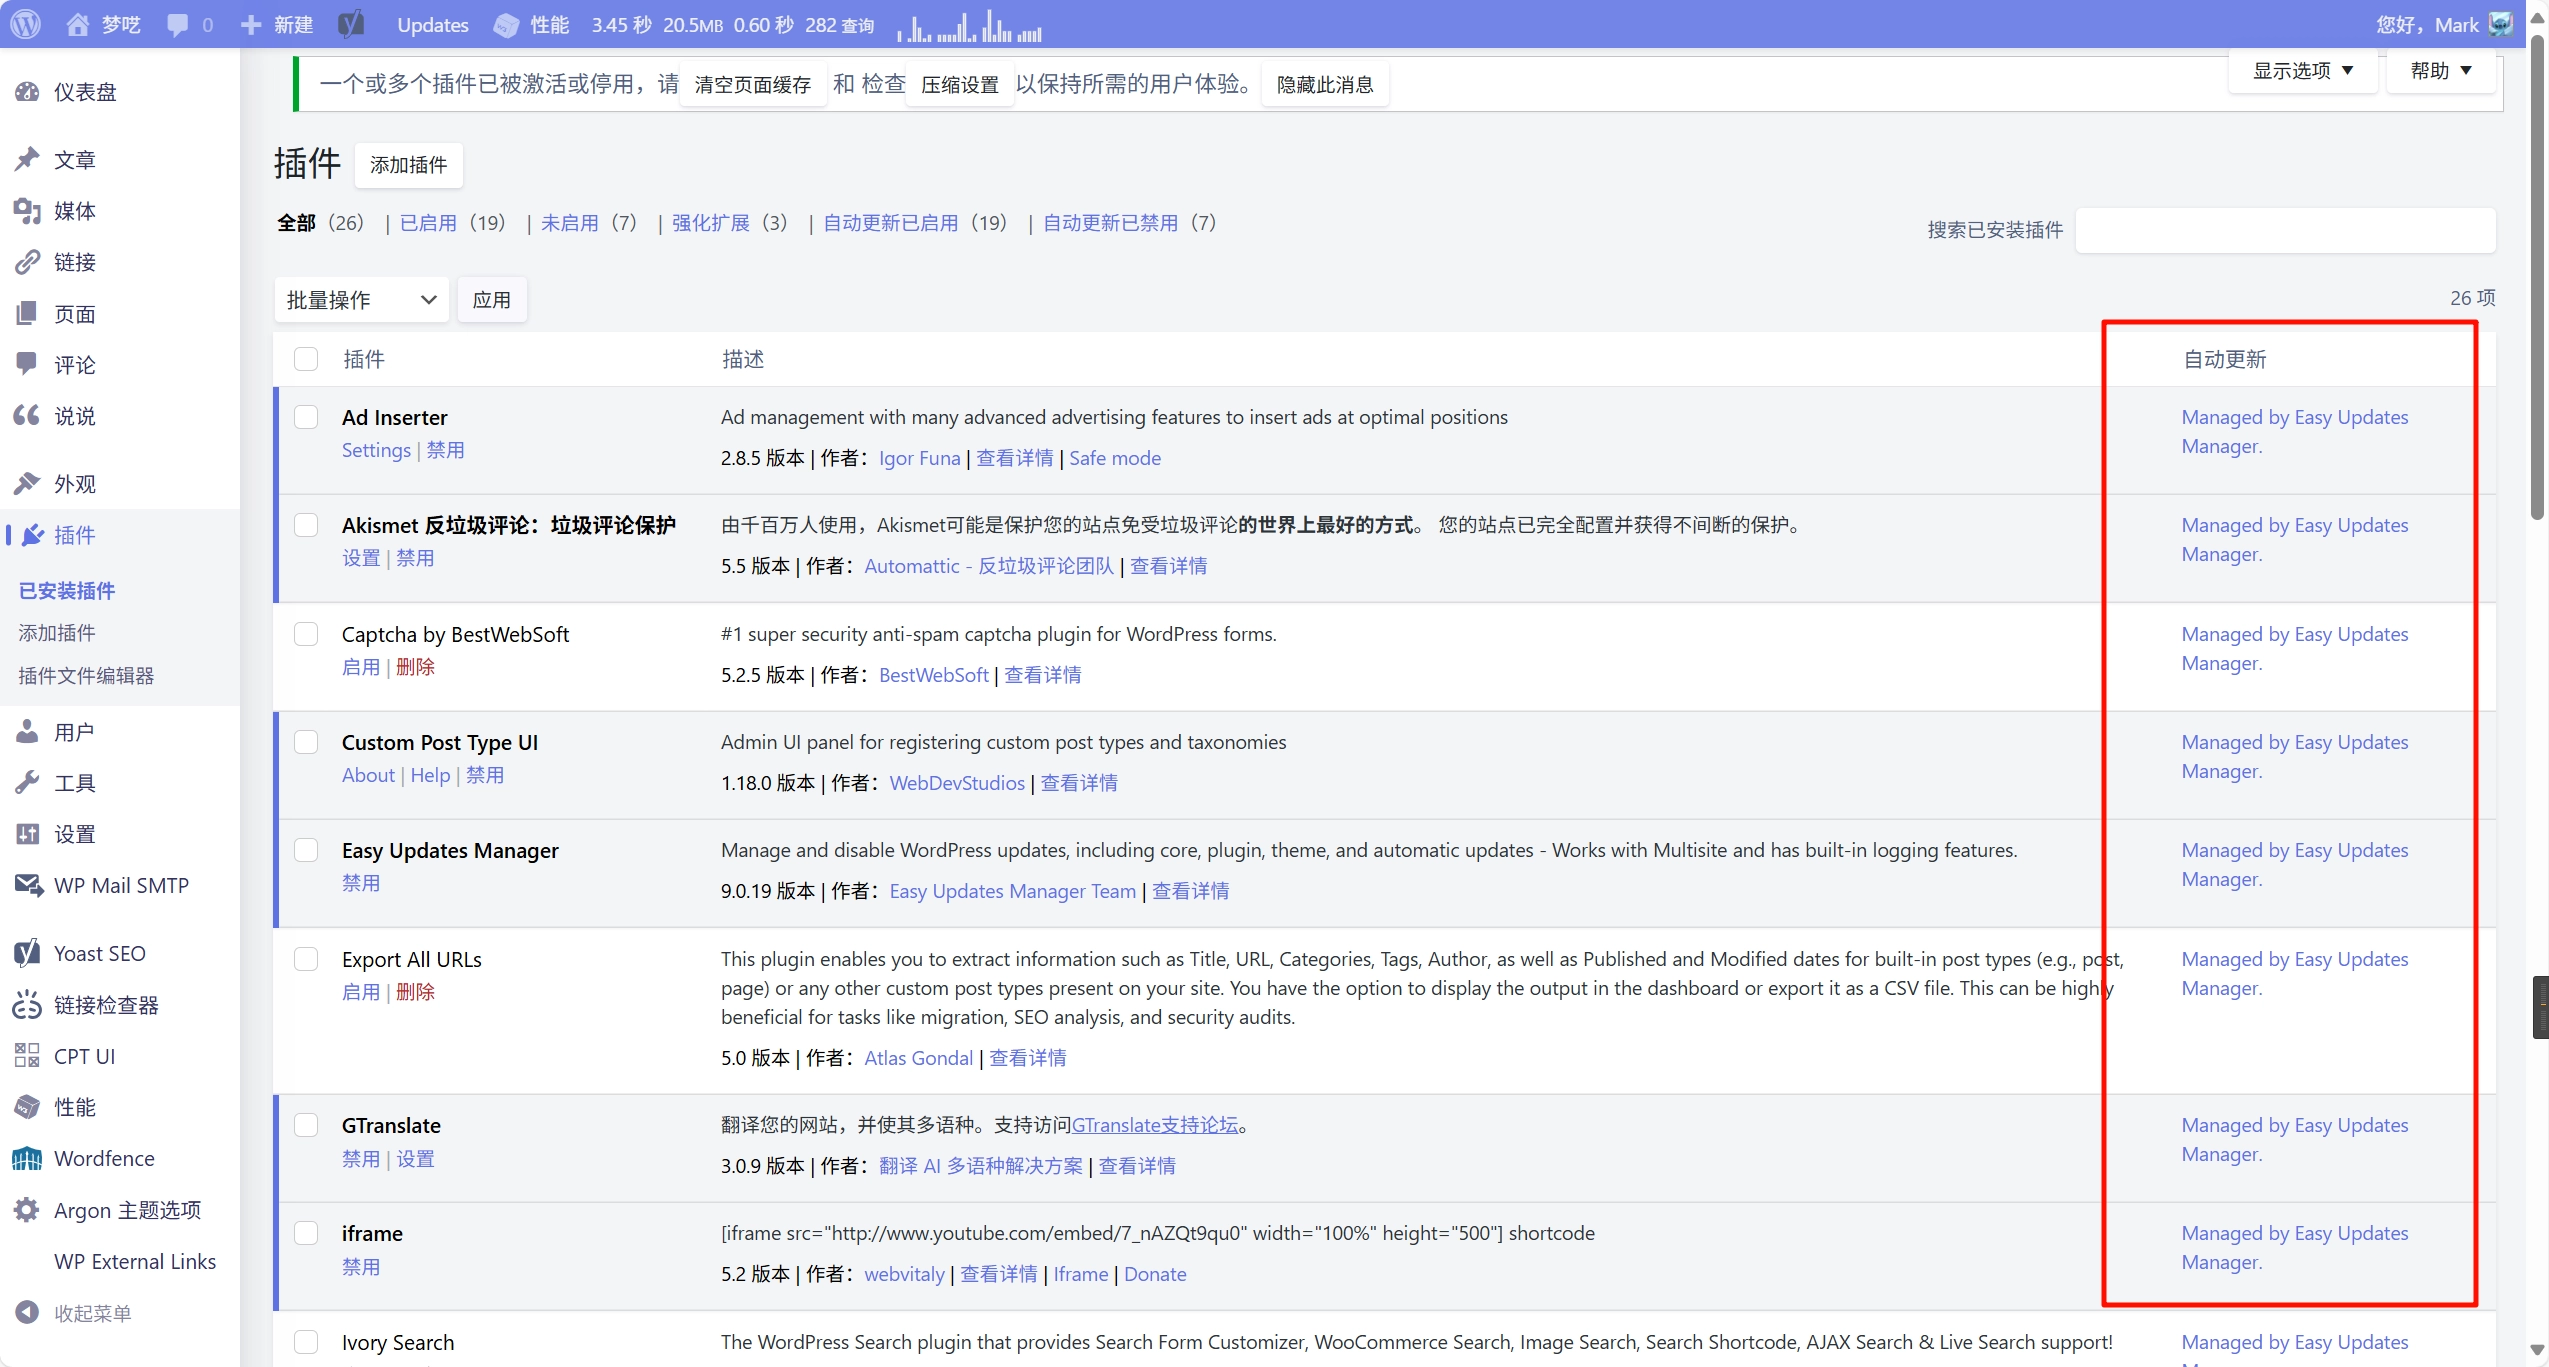Tick the Custom Post Type UI checkbox
The width and height of the screenshot is (2549, 1367).
tap(306, 742)
